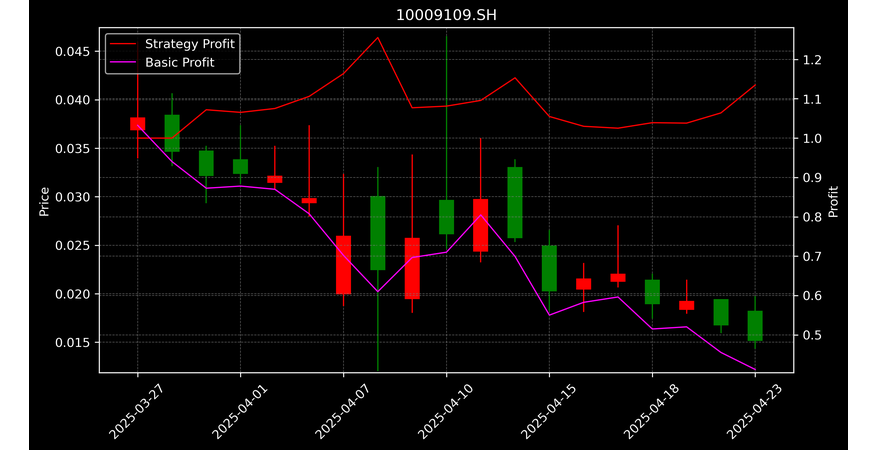Click the magenta Basic Profit legend line
Image resolution: width=878 pixels, height=450 pixels.
click(x=123, y=62)
